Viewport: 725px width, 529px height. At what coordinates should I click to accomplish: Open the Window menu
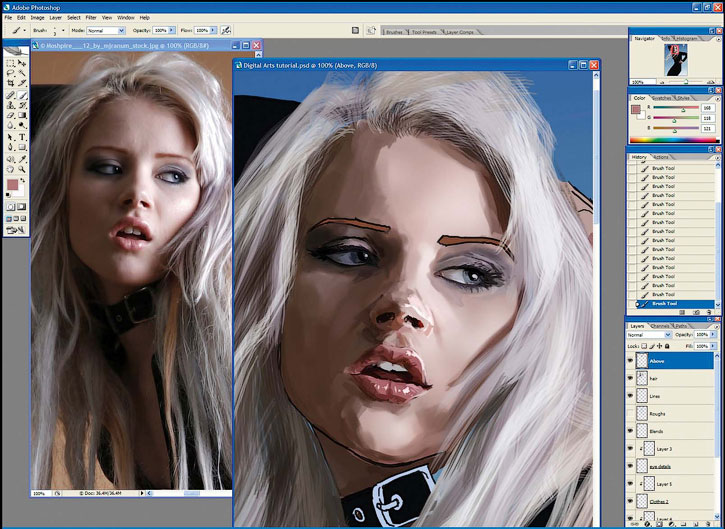125,18
